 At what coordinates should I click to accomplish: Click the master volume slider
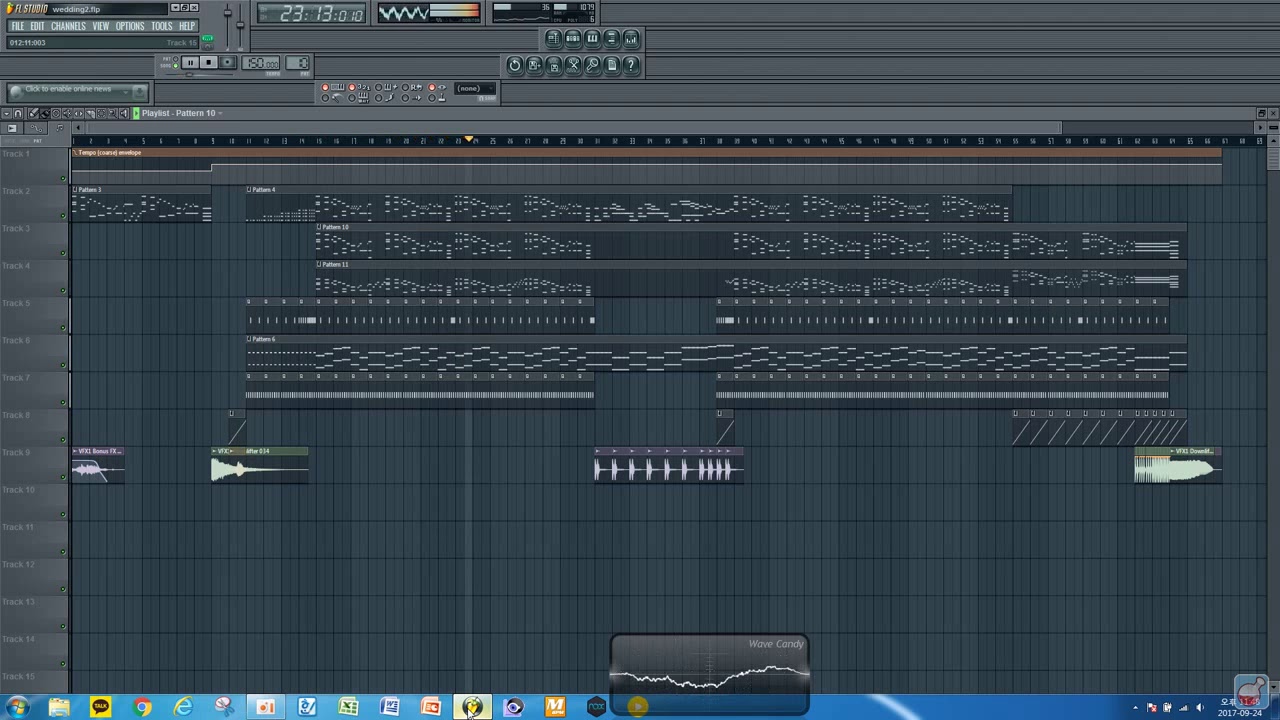point(228,28)
